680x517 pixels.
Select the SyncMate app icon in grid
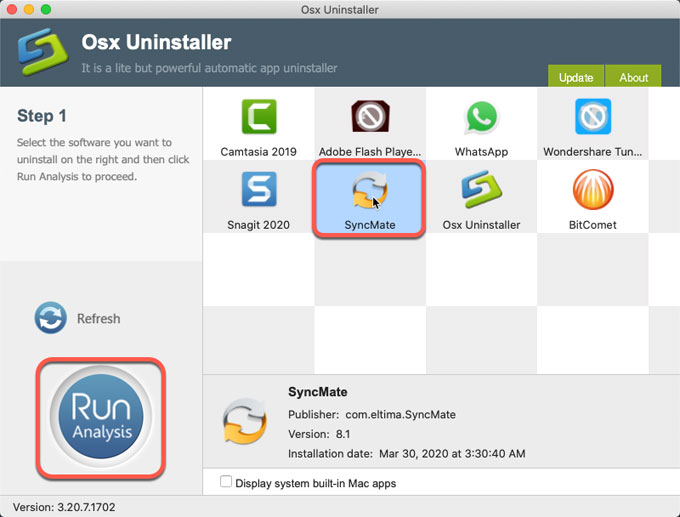pyautogui.click(x=370, y=190)
